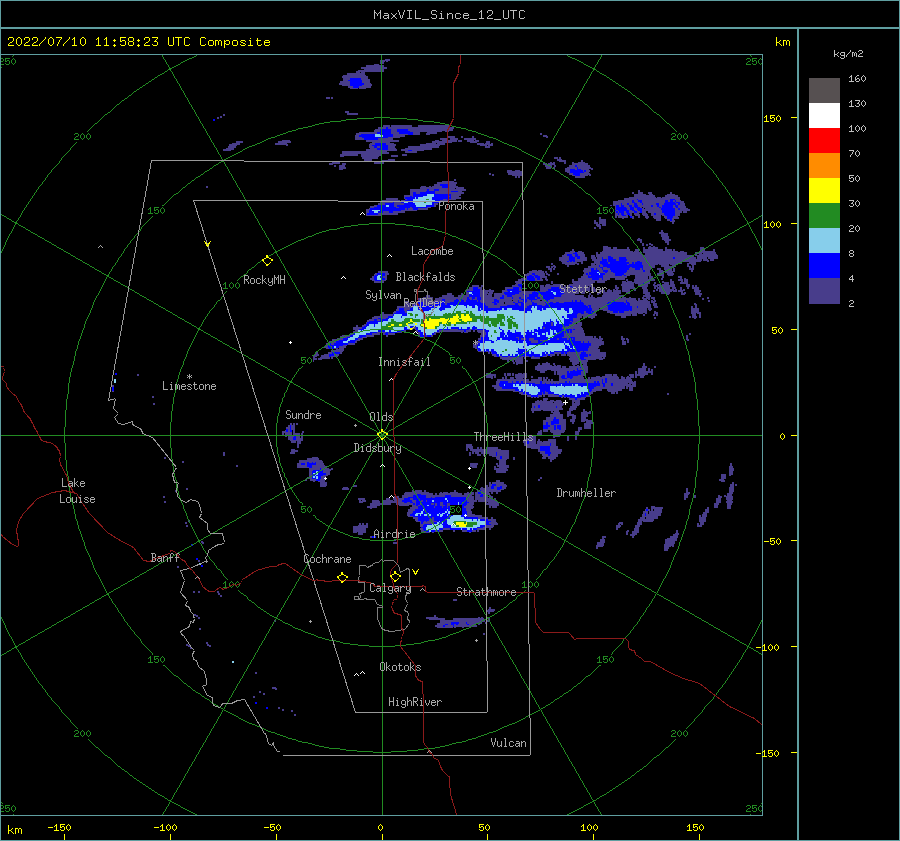This screenshot has height=841, width=900.
Task: Click the yellow radar site marker at Olds
Action: (x=382, y=435)
